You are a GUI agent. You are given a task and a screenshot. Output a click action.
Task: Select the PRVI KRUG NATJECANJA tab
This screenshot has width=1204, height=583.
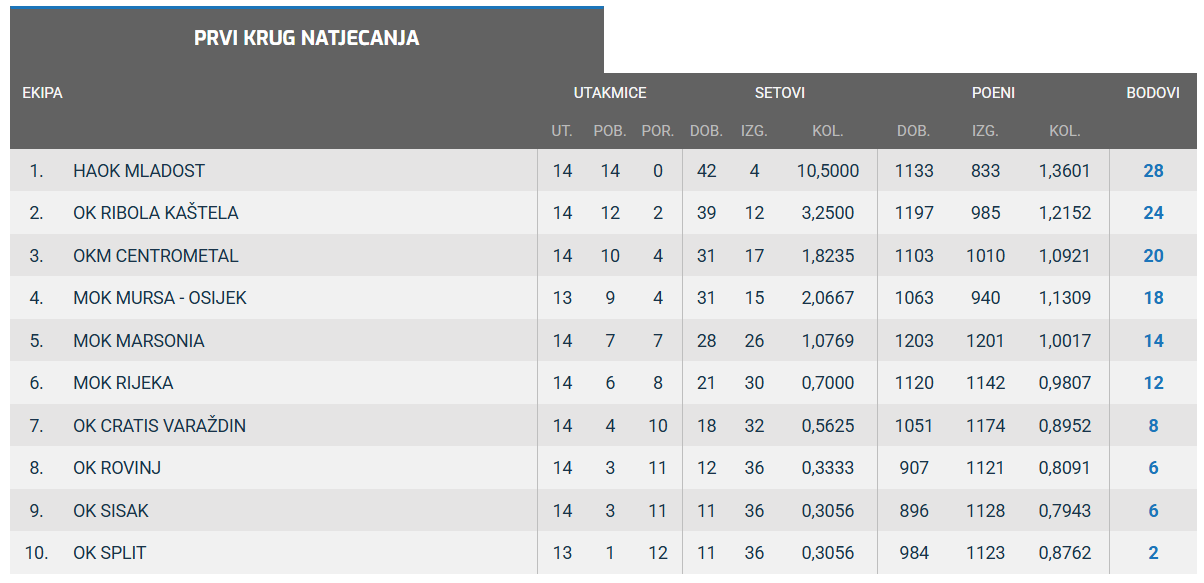[306, 39]
